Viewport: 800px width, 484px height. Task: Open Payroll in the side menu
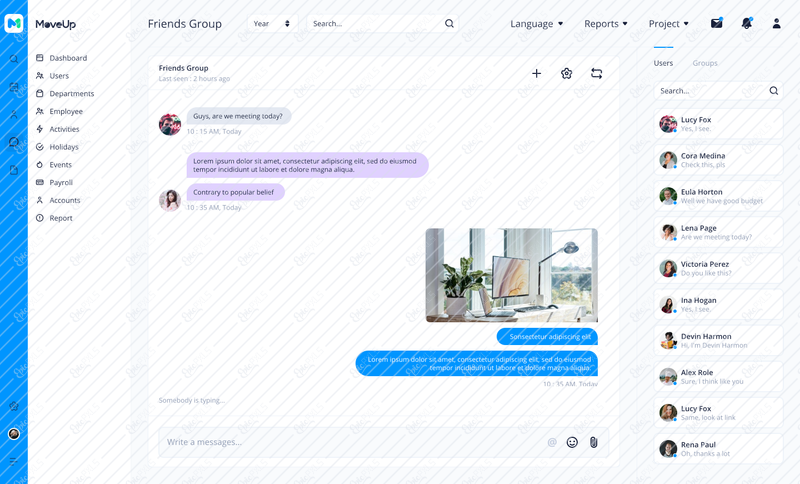click(x=54, y=183)
